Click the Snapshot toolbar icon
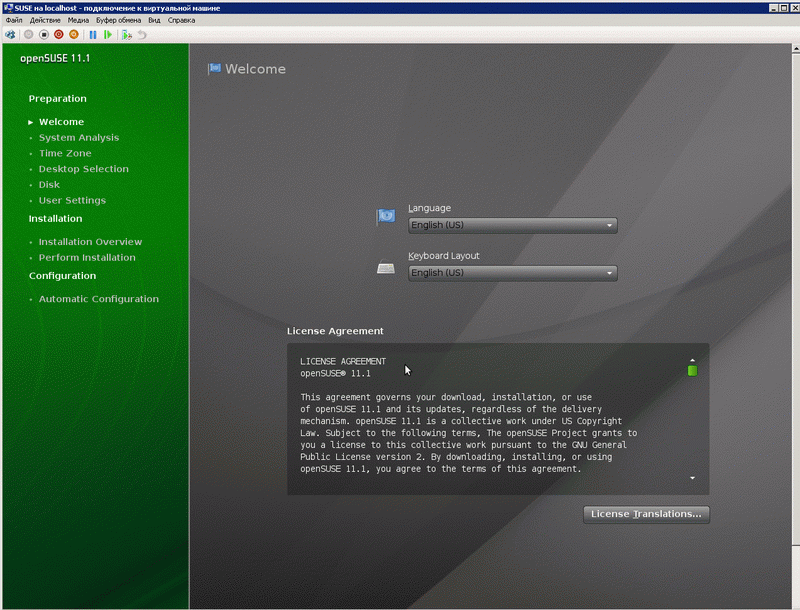 coord(127,35)
